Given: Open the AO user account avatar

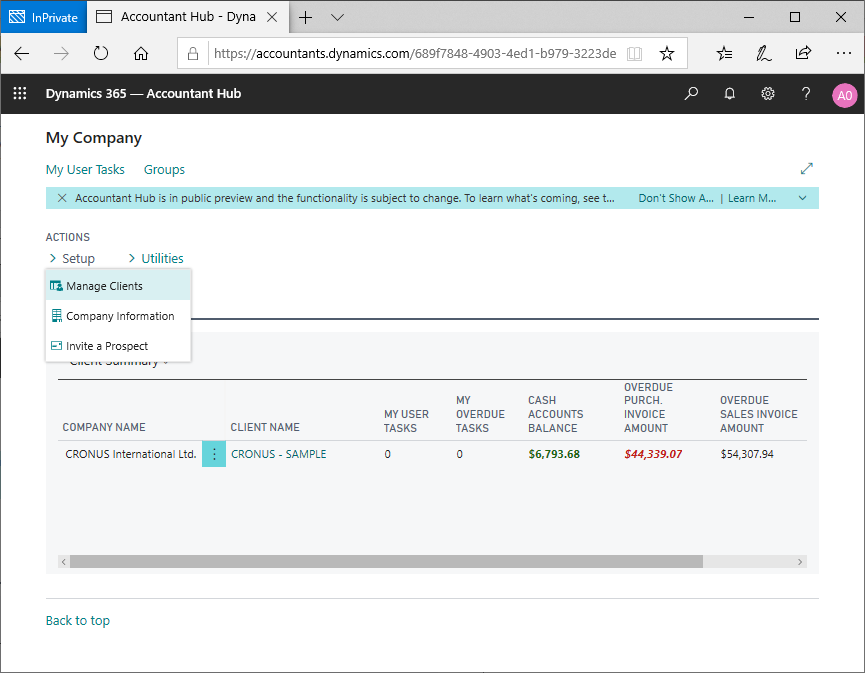Looking at the screenshot, I should click(845, 95).
